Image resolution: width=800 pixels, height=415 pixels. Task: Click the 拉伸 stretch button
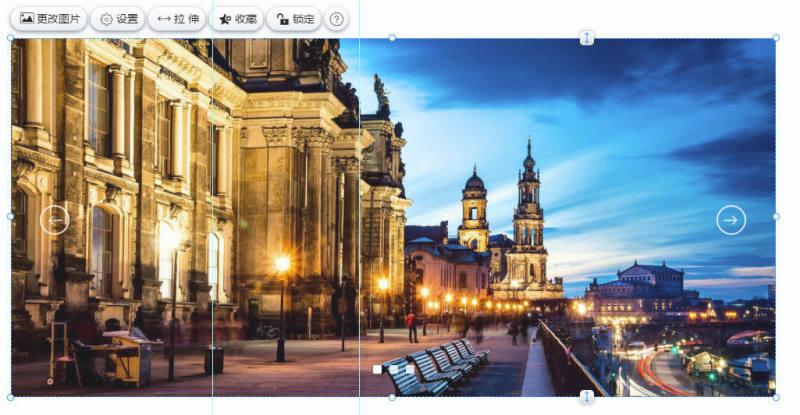click(176, 19)
